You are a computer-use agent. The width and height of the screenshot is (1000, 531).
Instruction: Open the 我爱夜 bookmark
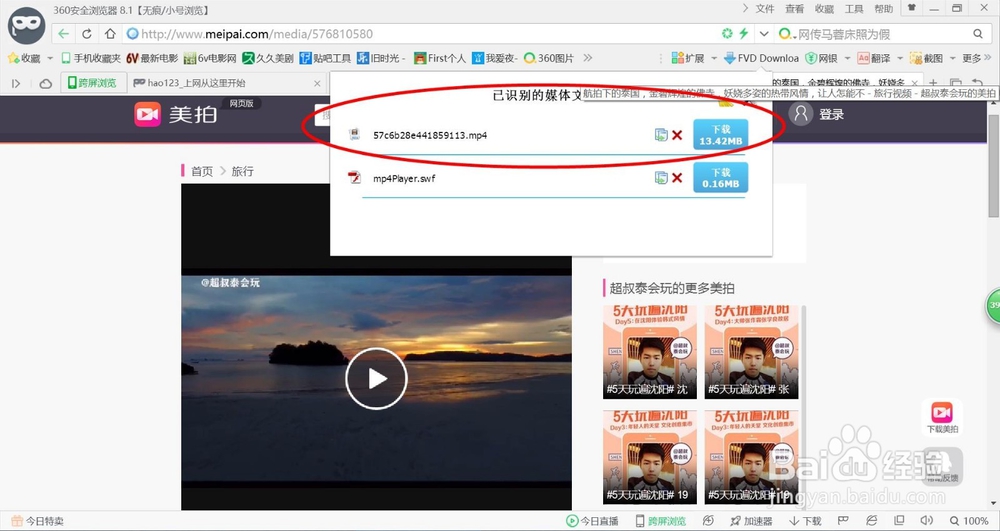point(496,58)
